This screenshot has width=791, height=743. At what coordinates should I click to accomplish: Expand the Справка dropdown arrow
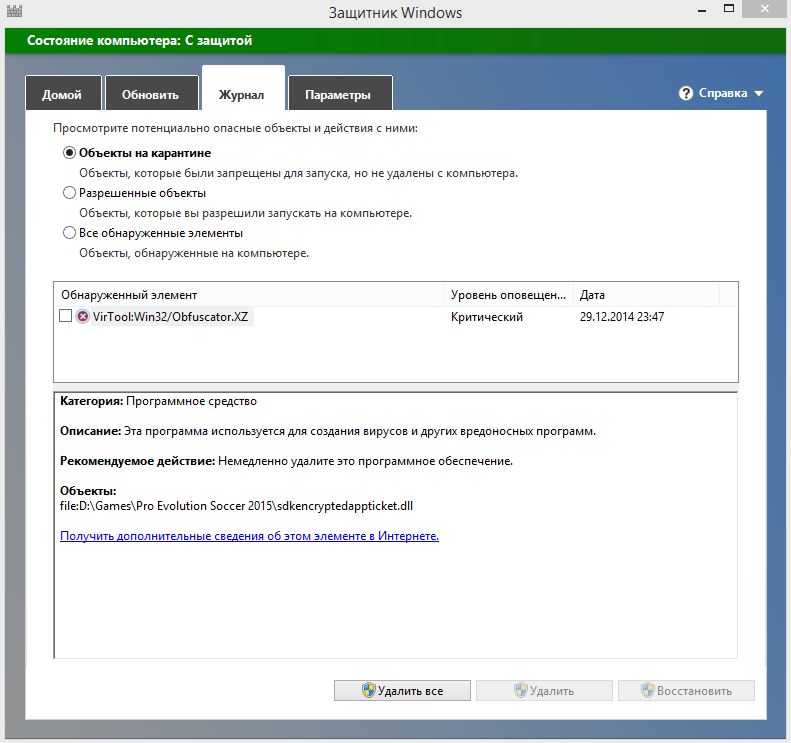pyautogui.click(x=759, y=94)
